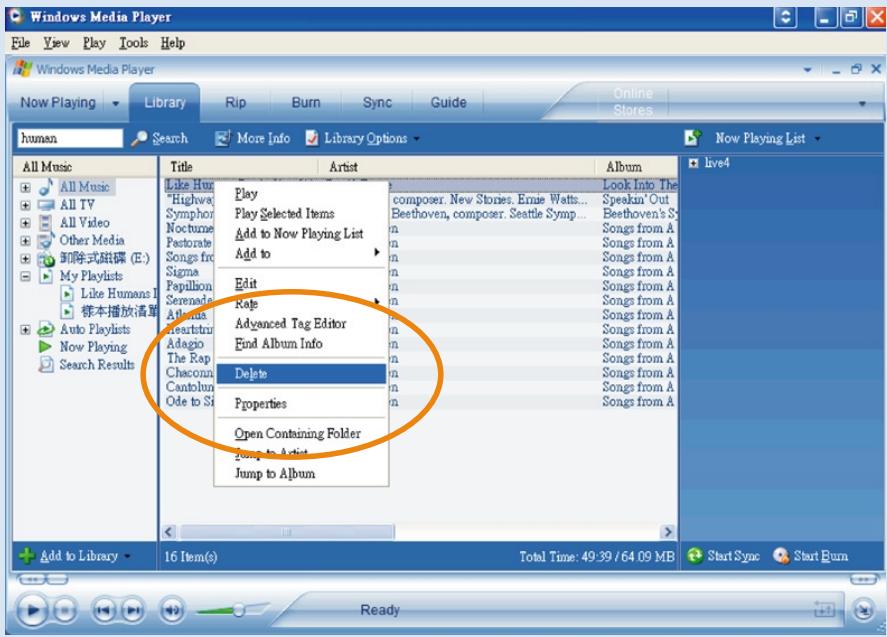Open the Add to submenu

click(302, 253)
